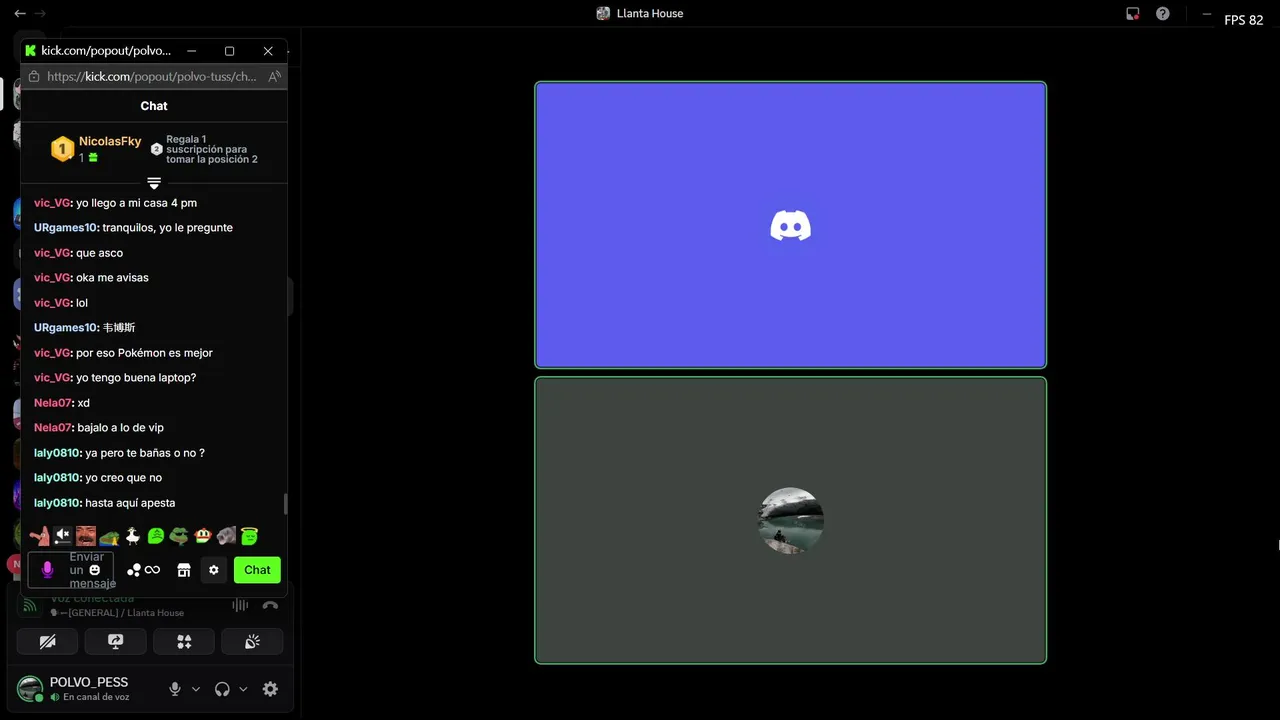Toggle Discord camera button
The height and width of the screenshot is (720, 1280).
47,642
